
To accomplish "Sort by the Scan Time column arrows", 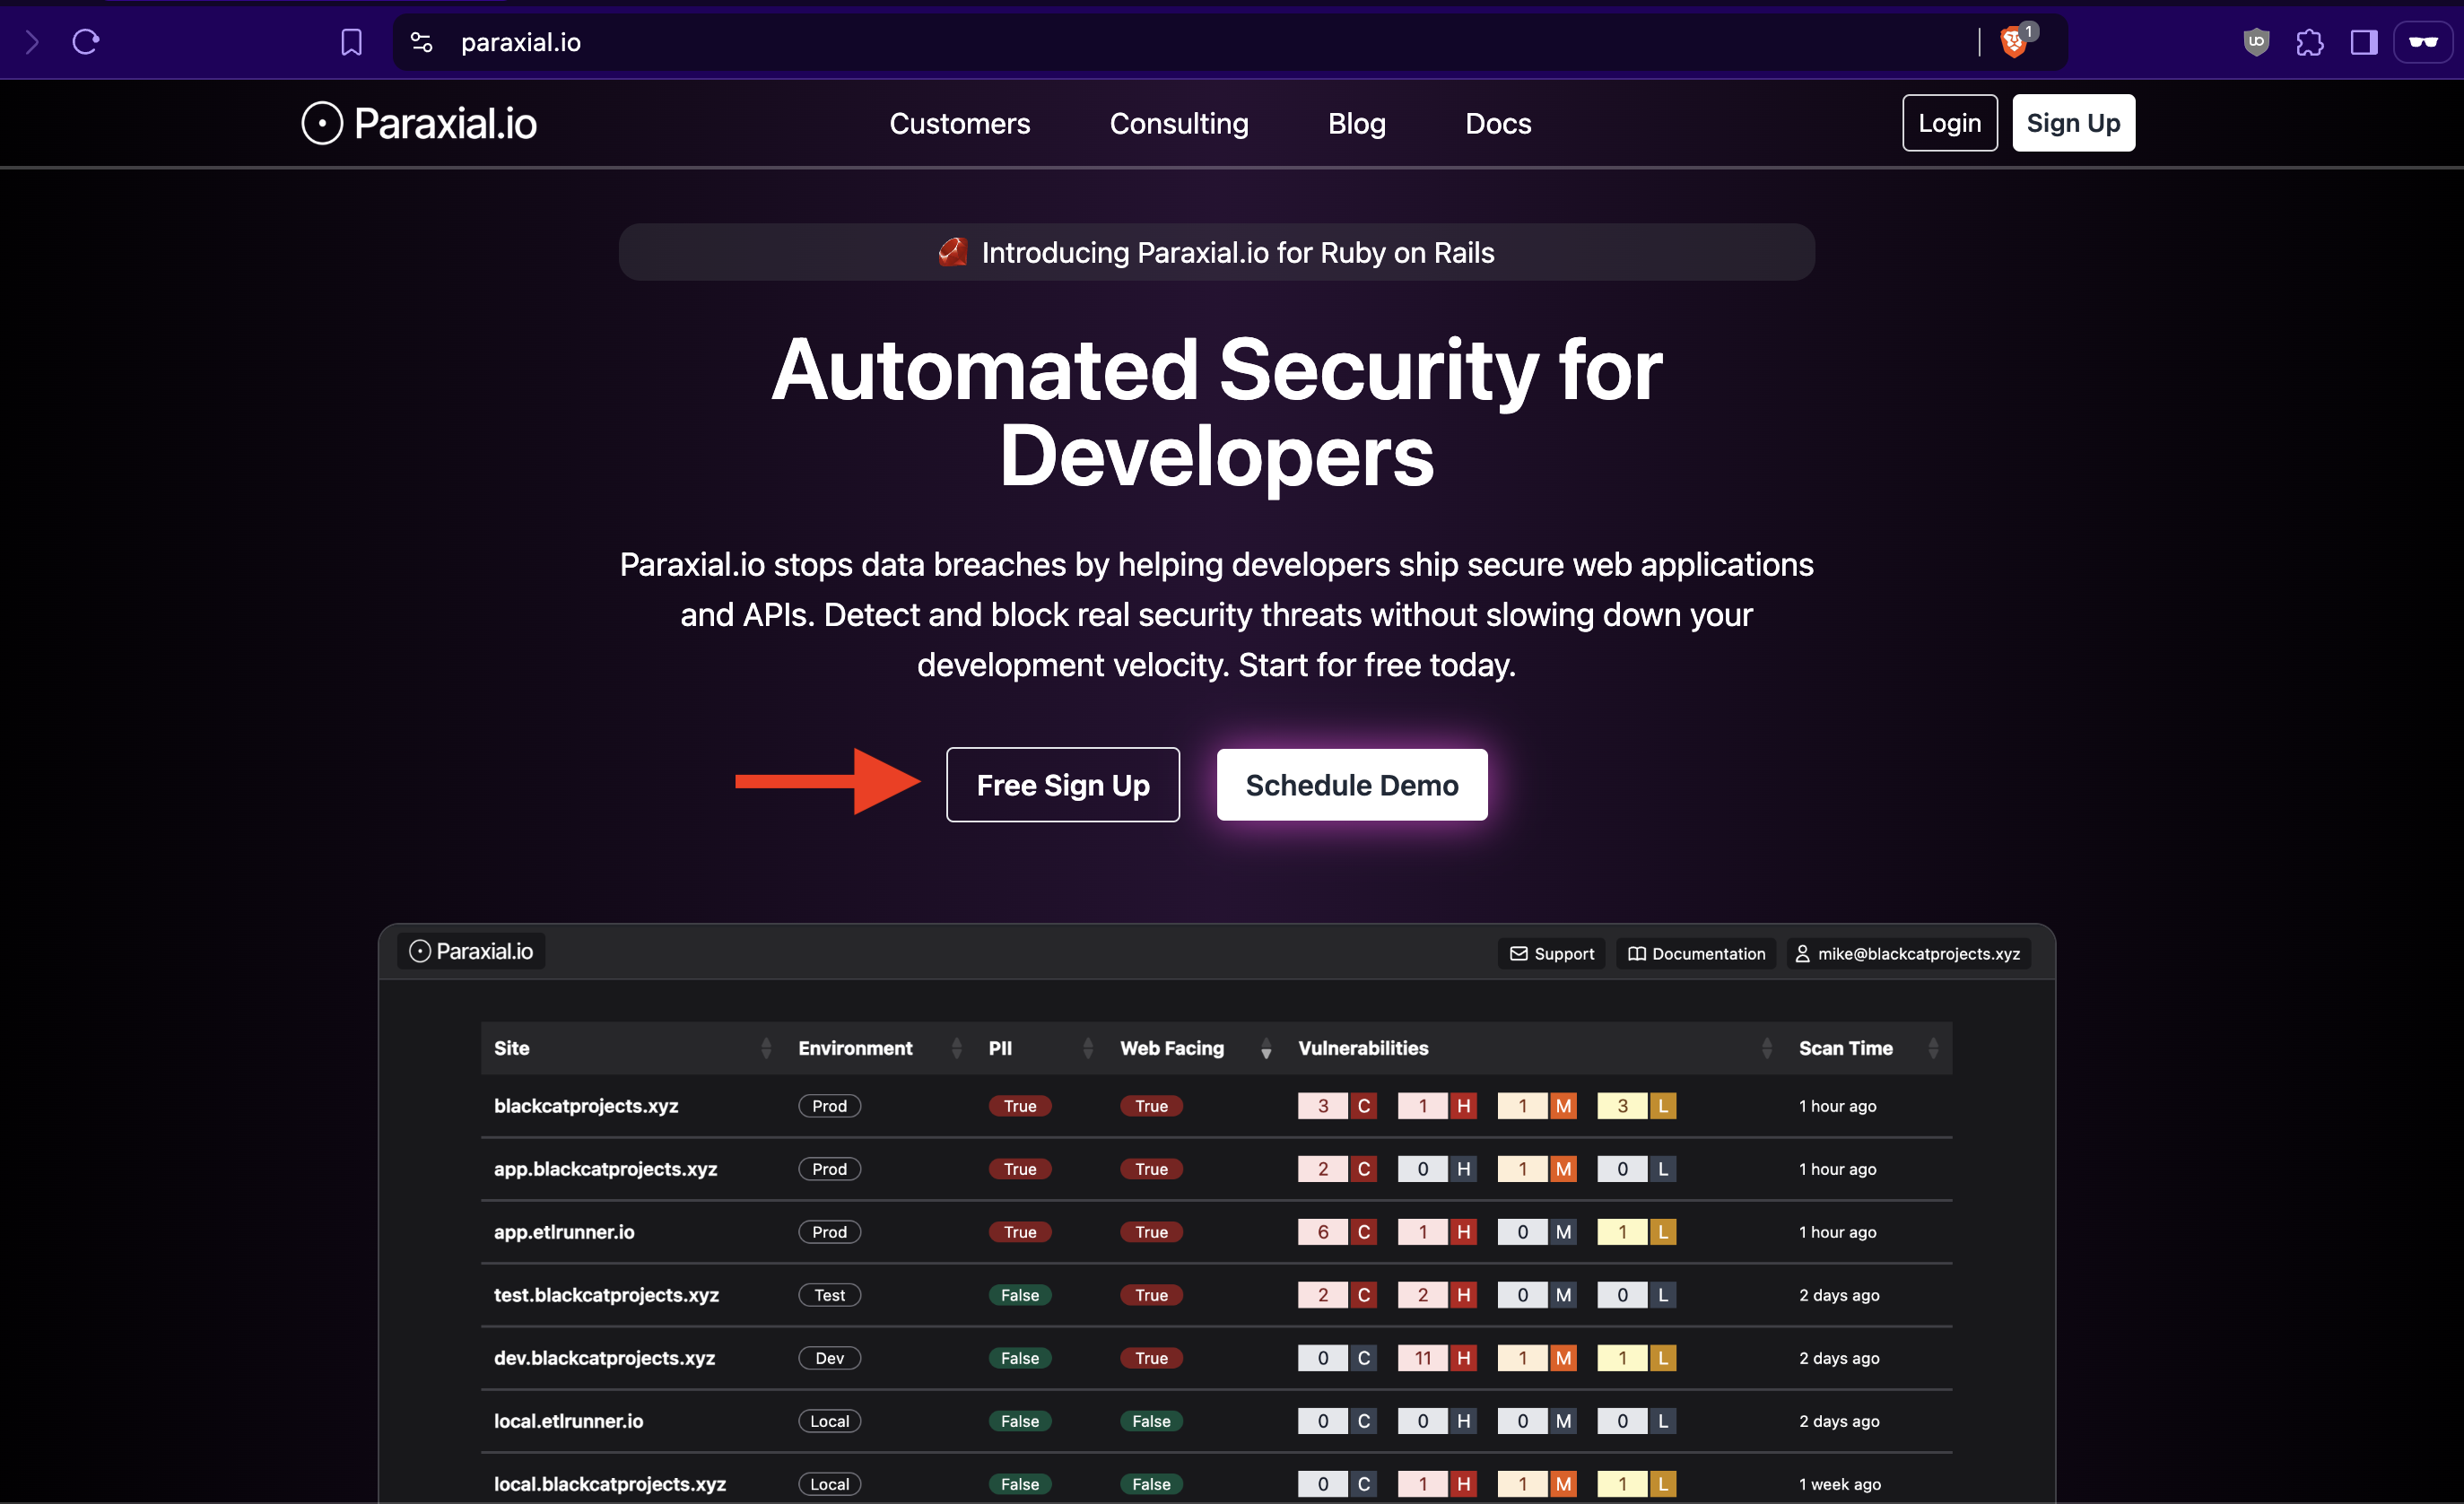I will point(1932,1048).
